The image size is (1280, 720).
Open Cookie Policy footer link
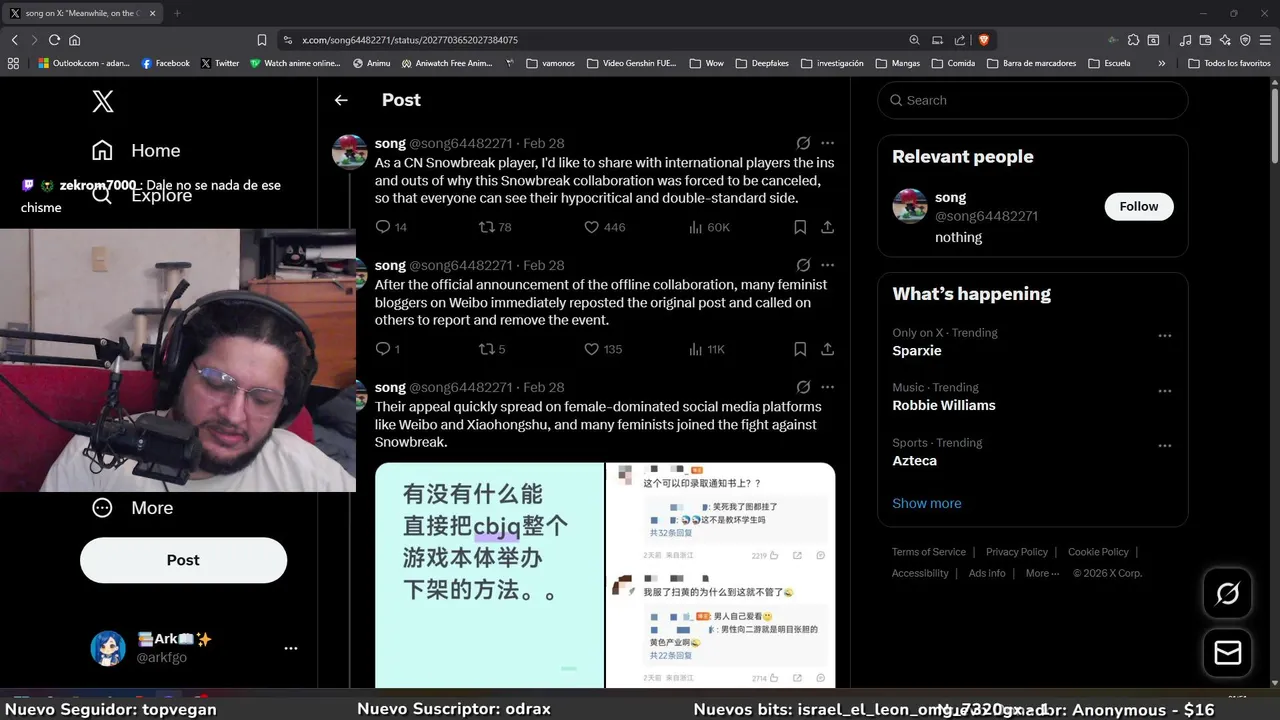[1098, 552]
